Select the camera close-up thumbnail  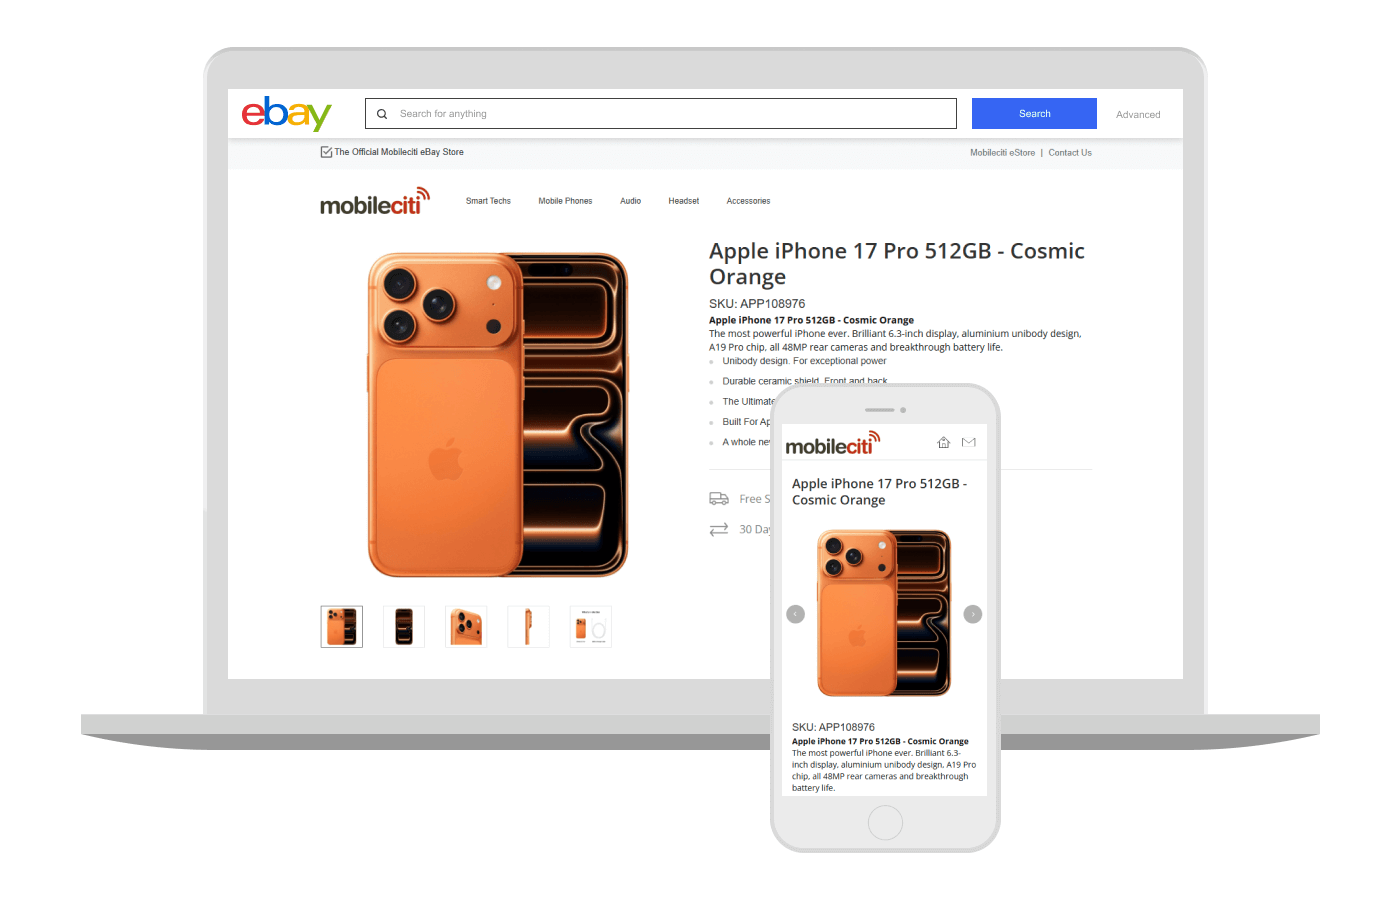pos(466,627)
